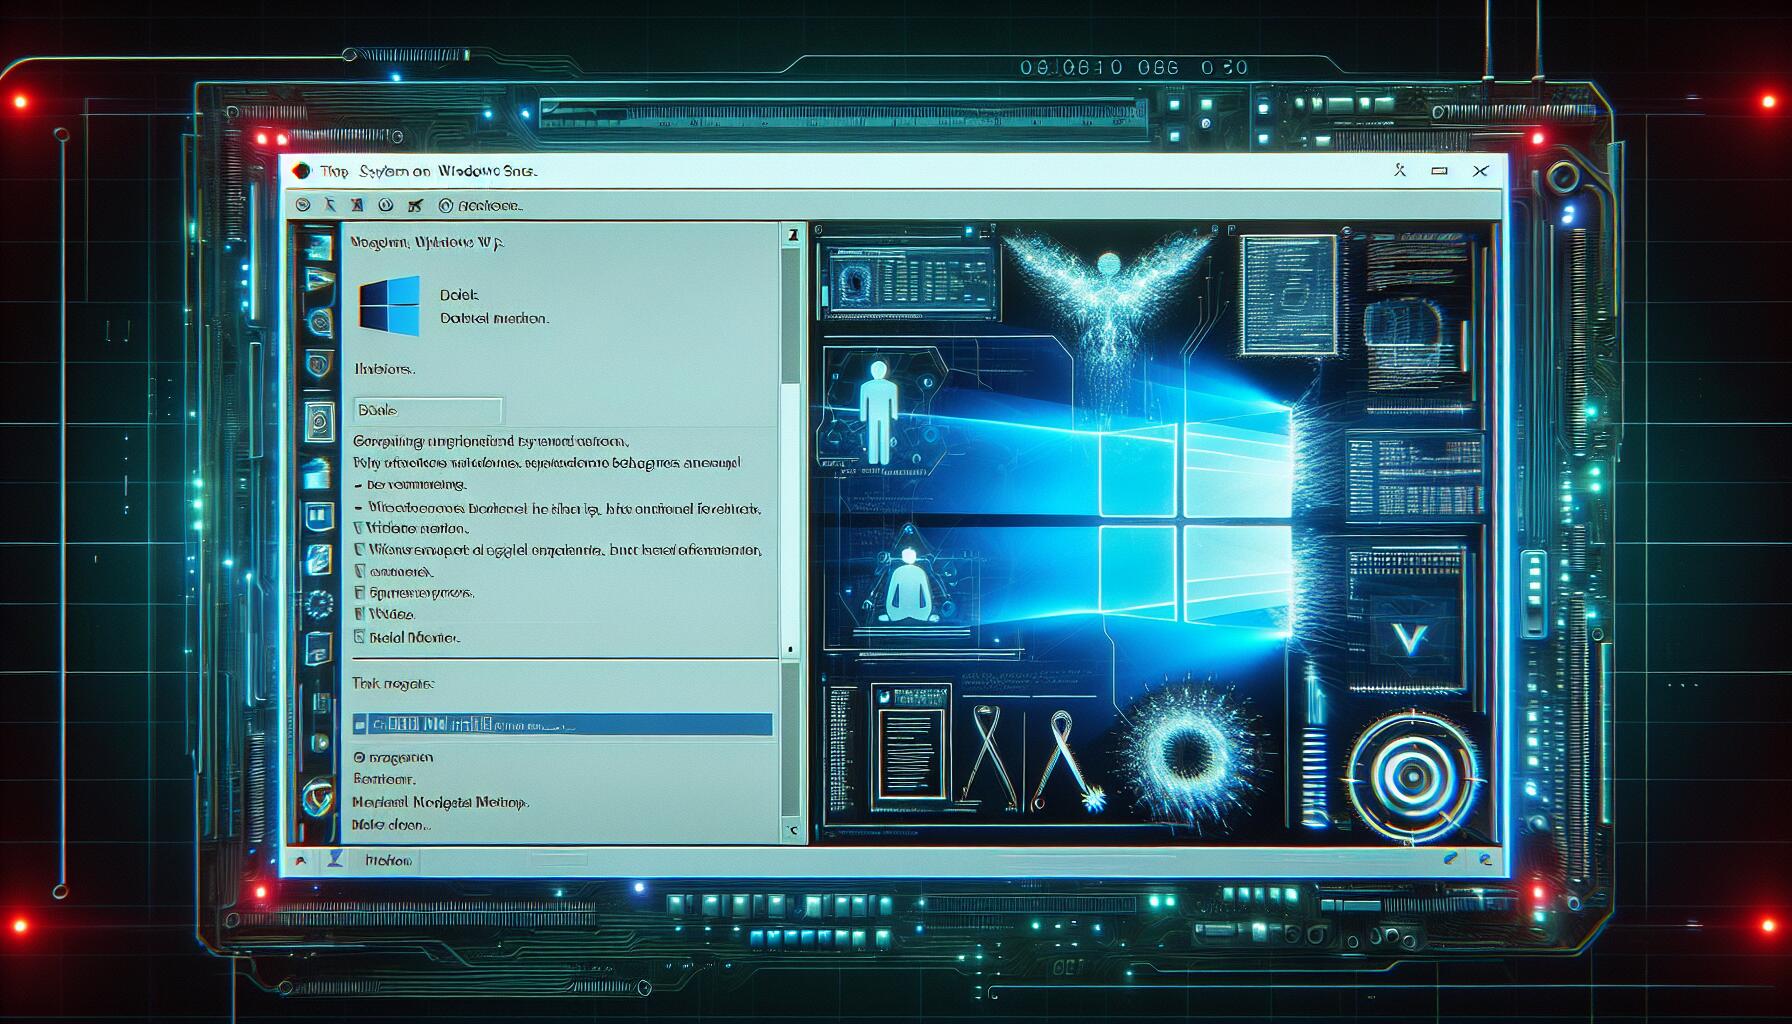Select the framed spiral icon in sidebar

[x=318, y=422]
